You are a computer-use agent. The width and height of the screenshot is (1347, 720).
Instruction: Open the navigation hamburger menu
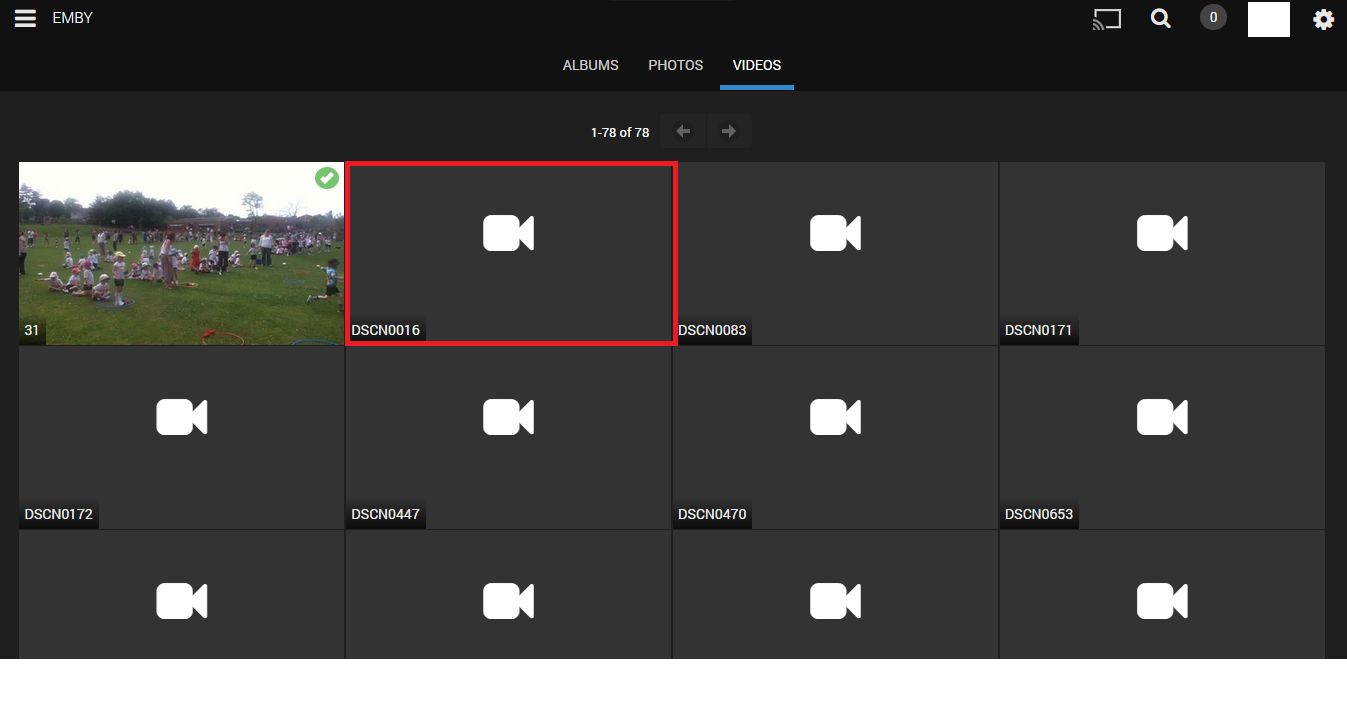tap(25, 17)
